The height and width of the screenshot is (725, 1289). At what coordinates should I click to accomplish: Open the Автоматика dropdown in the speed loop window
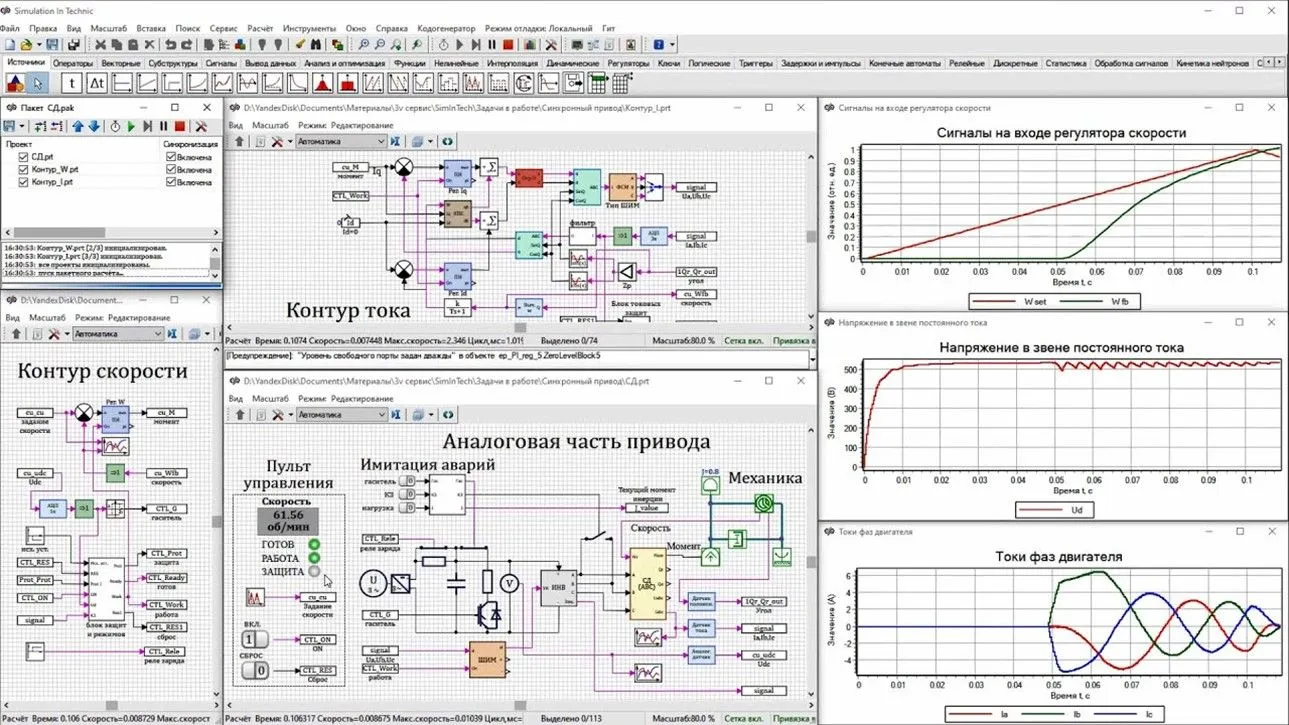pyautogui.click(x=119, y=333)
